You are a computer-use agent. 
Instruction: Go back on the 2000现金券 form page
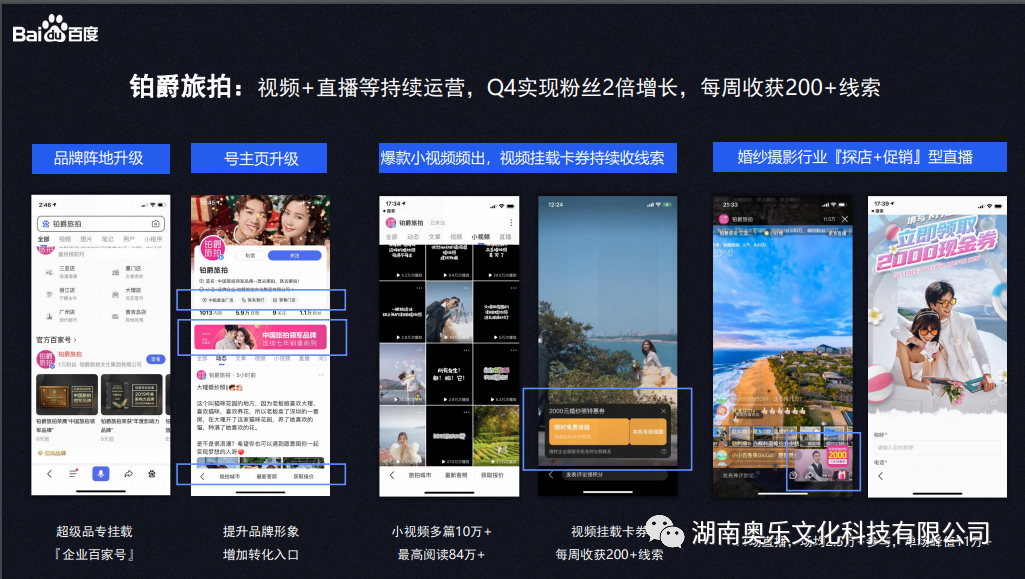click(x=881, y=476)
